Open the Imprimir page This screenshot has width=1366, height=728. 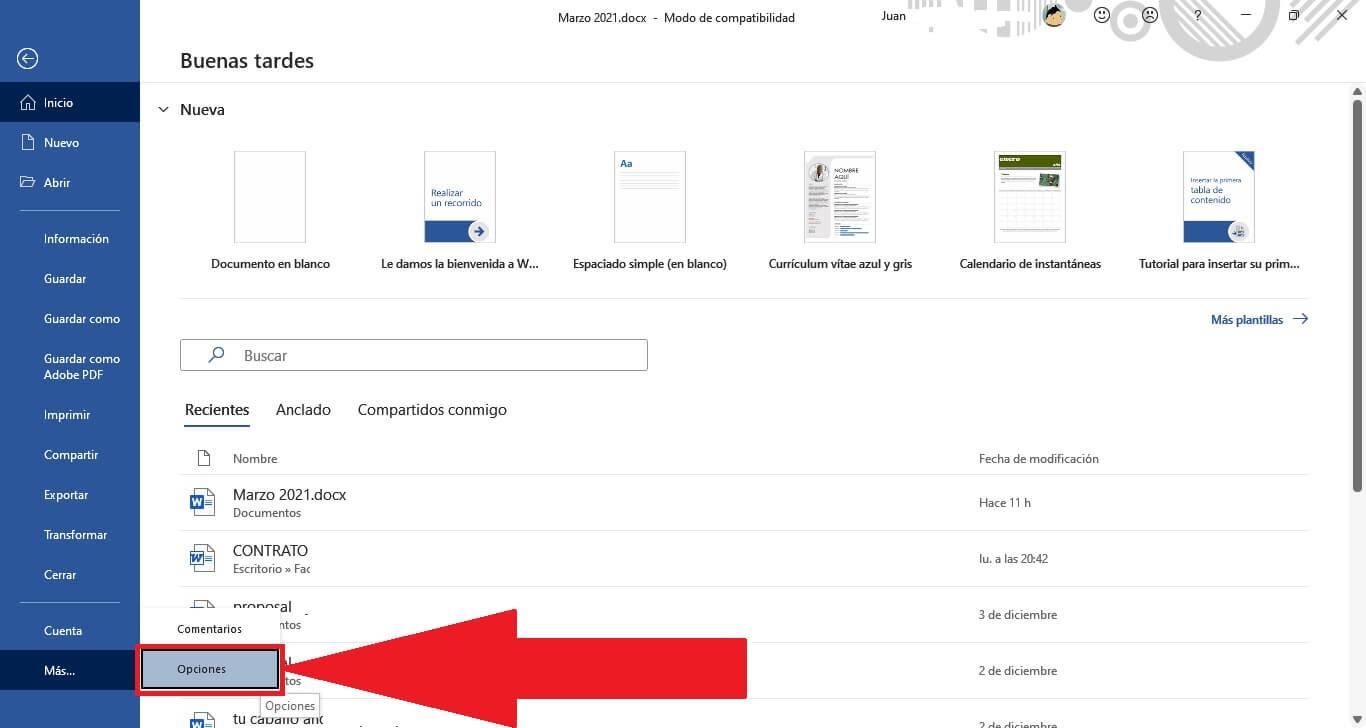point(70,414)
